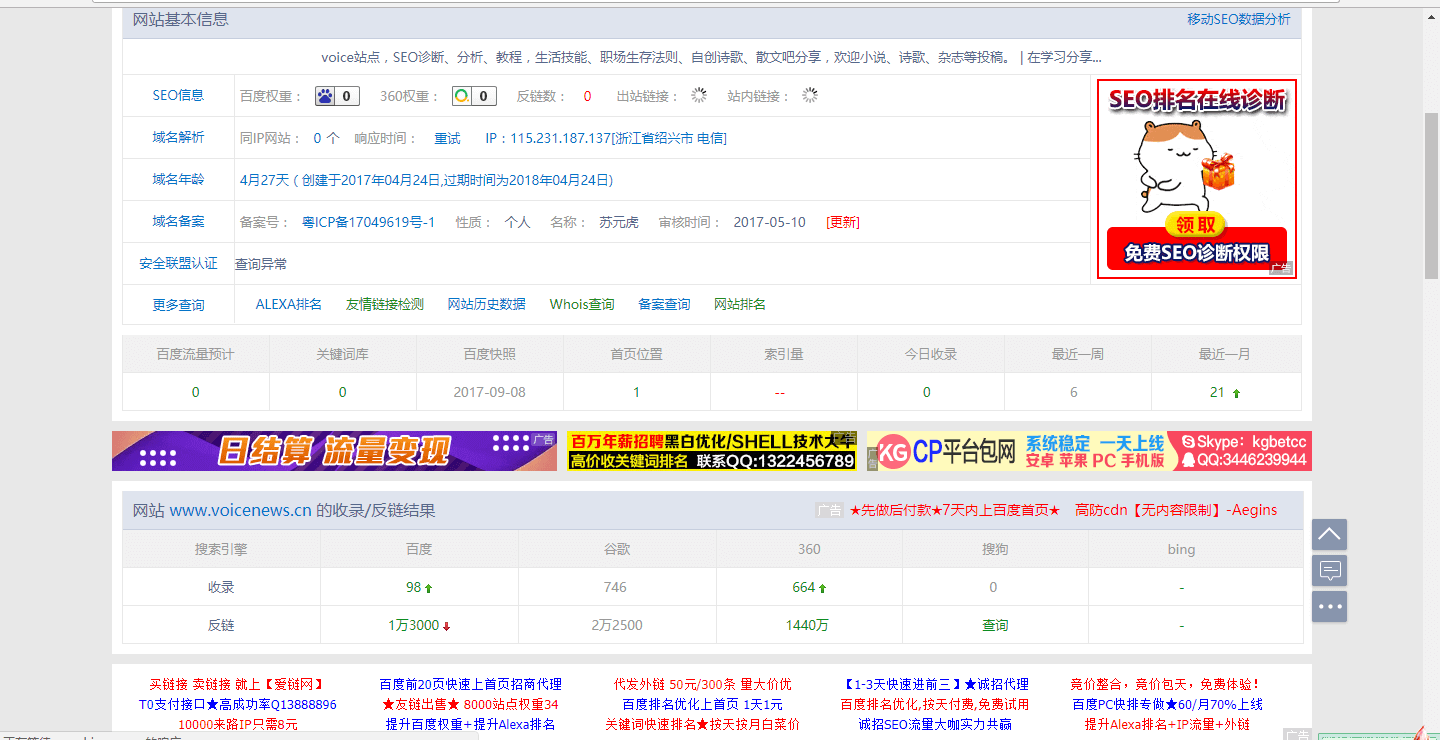Click the 先做后付款 7天内上百度首页 ad link
Viewport: 1440px width, 740px height.
[x=955, y=510]
